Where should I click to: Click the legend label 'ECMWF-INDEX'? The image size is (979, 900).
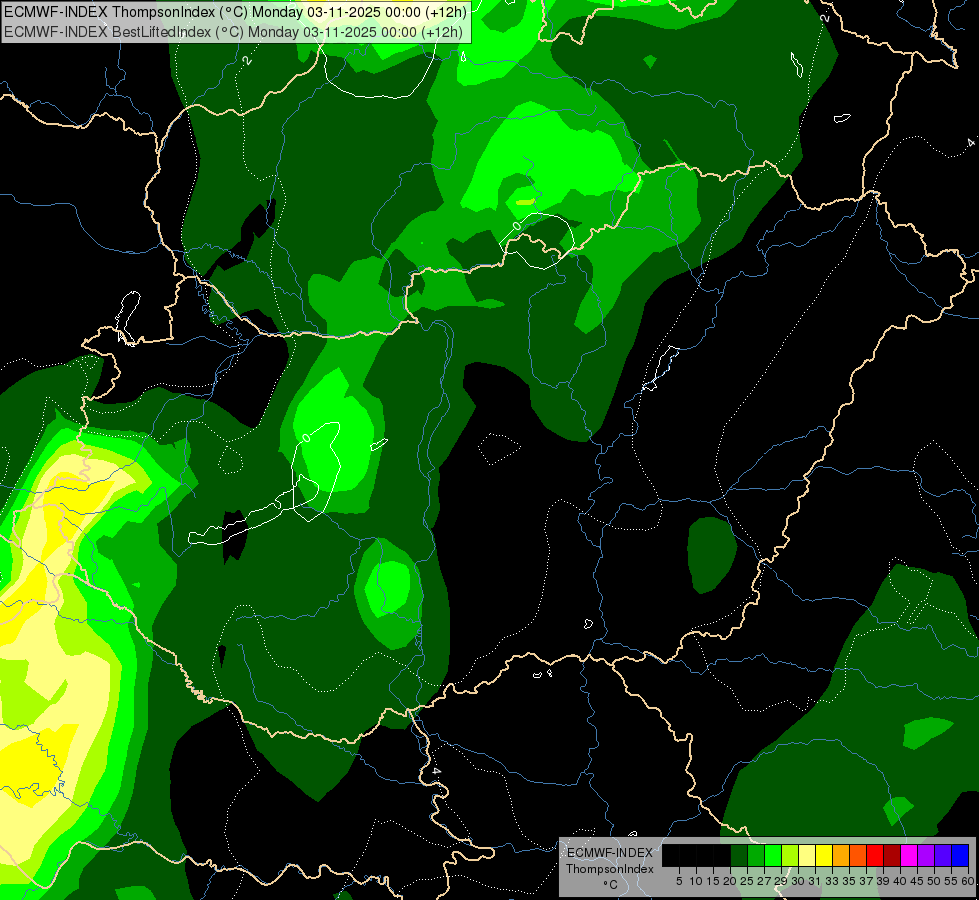(x=610, y=853)
